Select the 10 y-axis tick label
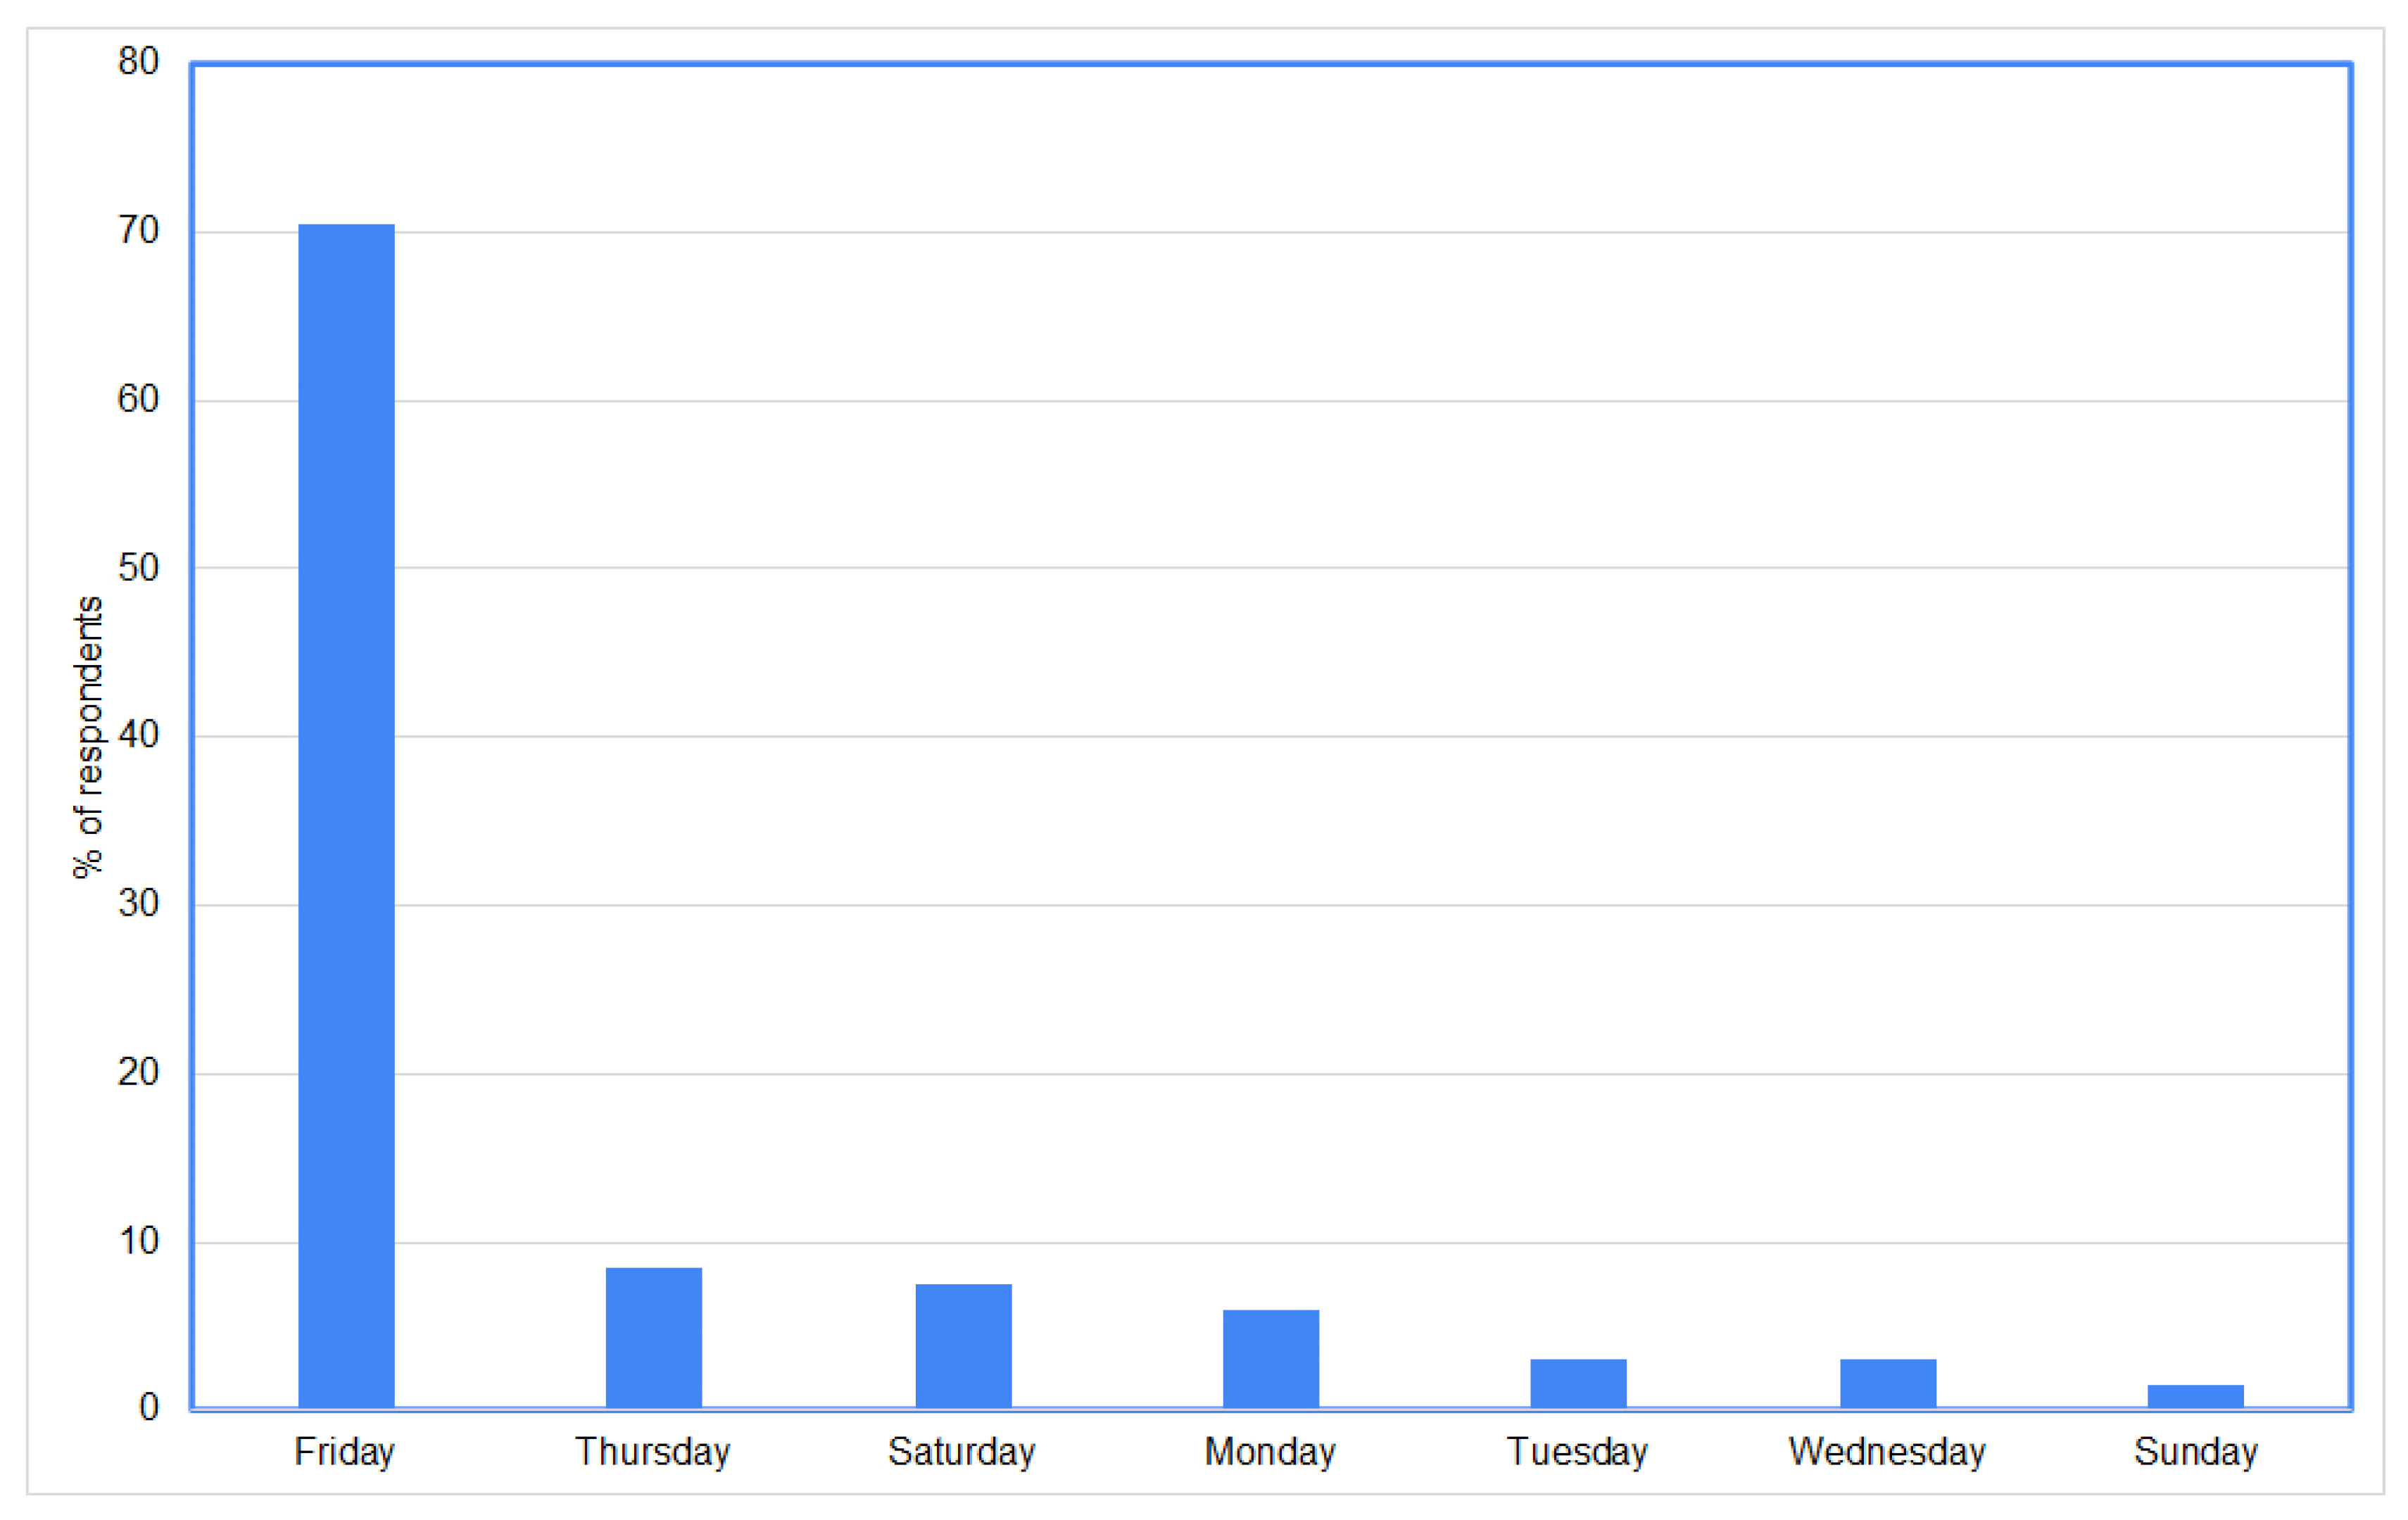Screen dimensions: 2408x1520 (x=138, y=1241)
